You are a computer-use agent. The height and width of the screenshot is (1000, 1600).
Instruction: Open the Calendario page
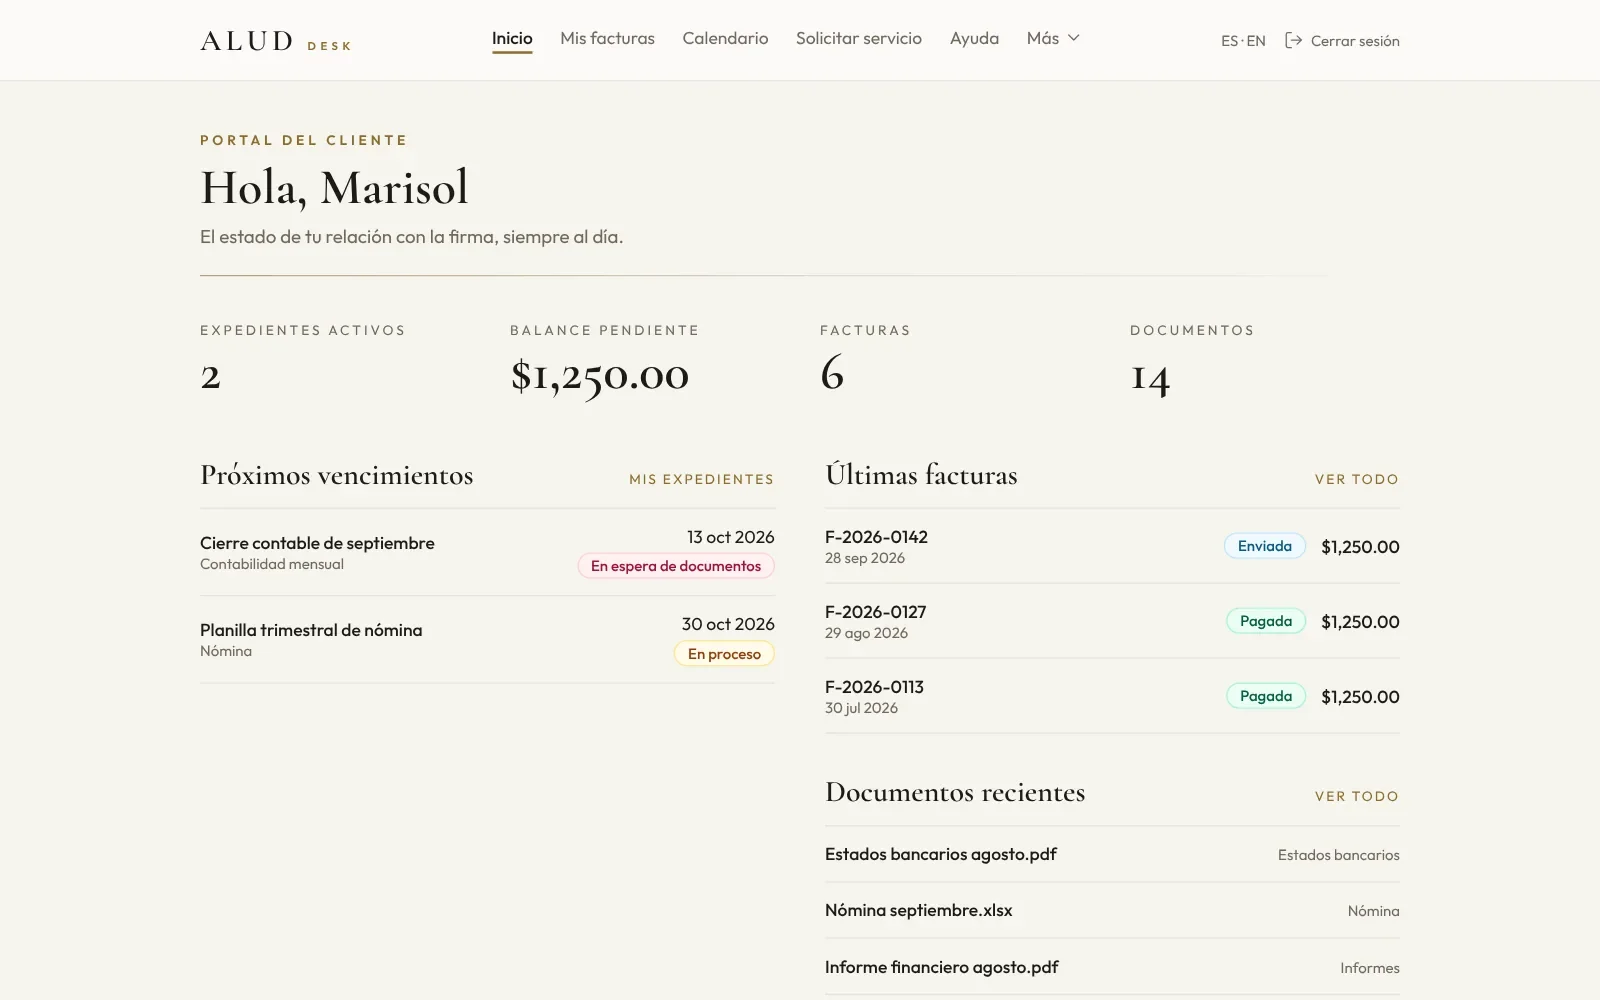725,38
